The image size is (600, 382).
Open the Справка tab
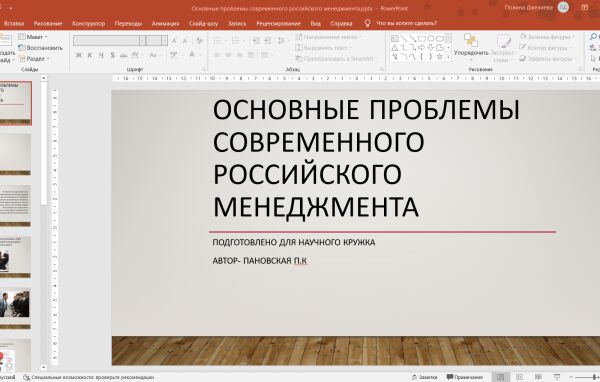[x=341, y=23]
